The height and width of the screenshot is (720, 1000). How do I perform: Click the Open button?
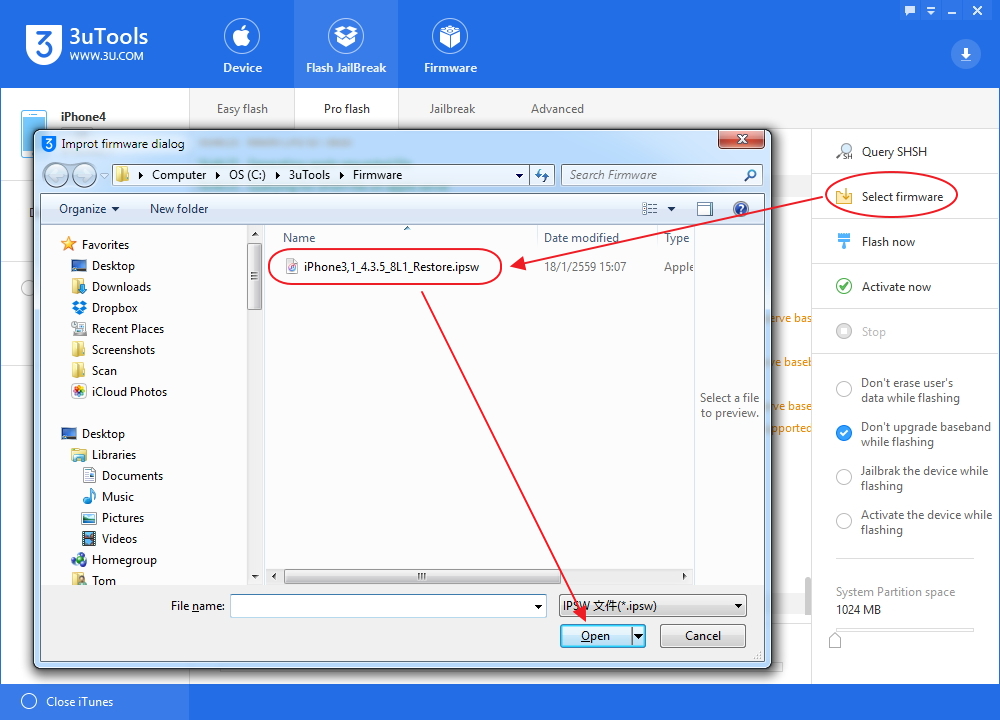tap(596, 636)
